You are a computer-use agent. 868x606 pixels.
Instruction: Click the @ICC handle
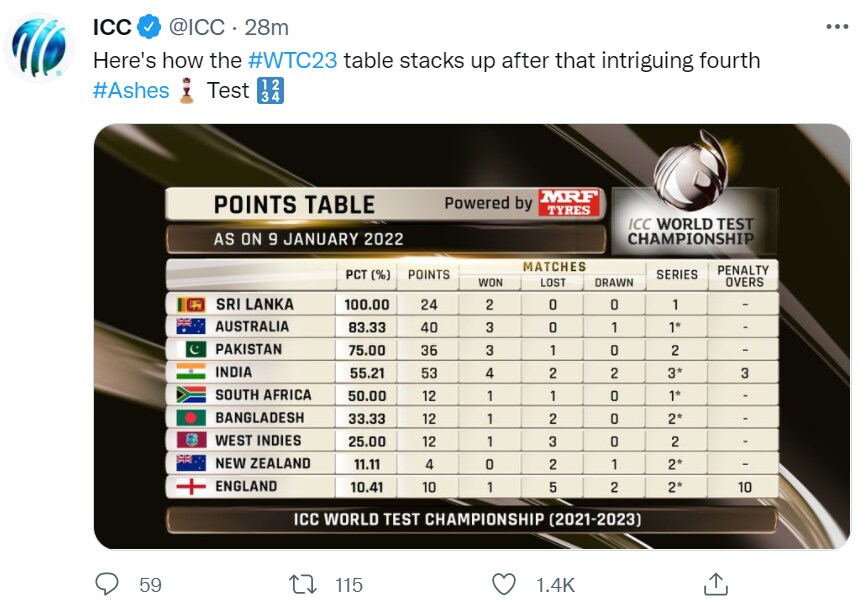click(x=197, y=27)
